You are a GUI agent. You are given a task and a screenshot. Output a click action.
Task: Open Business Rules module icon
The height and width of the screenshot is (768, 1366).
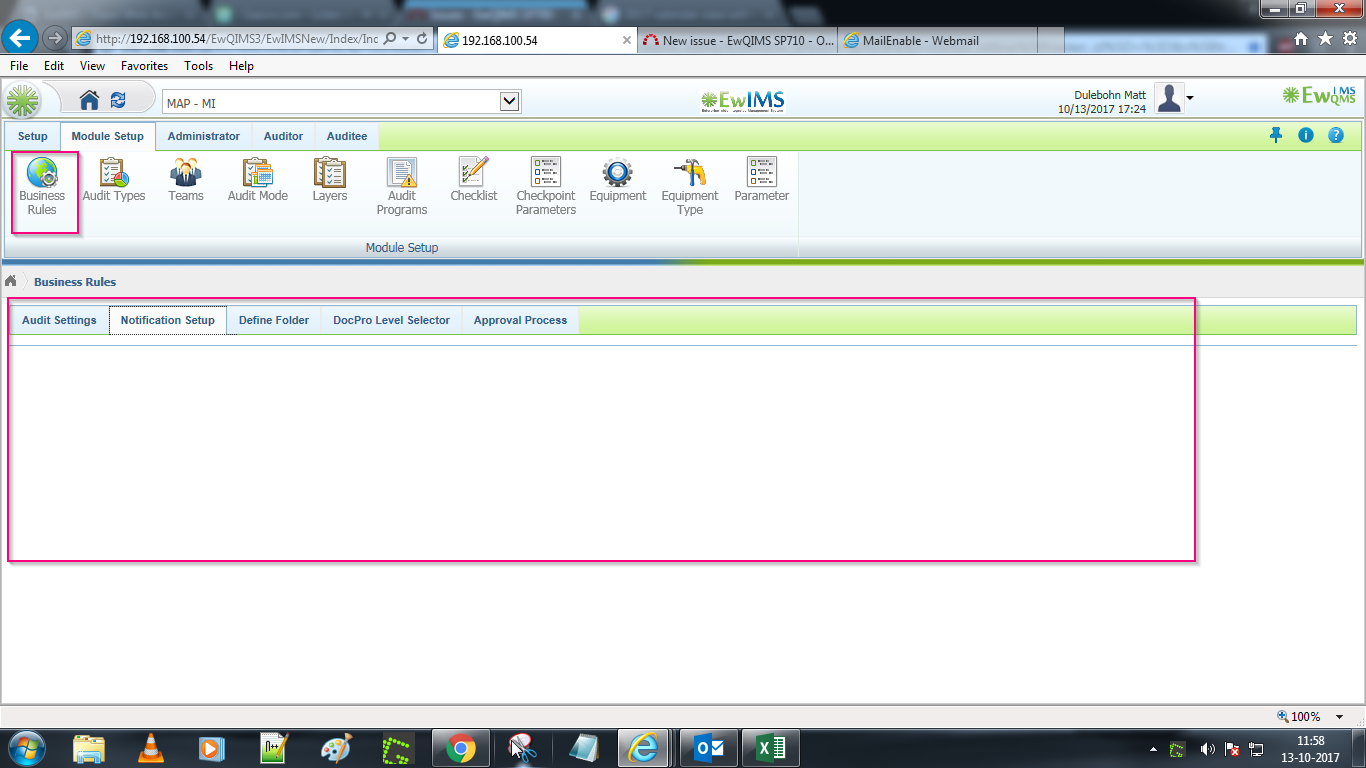click(x=42, y=188)
